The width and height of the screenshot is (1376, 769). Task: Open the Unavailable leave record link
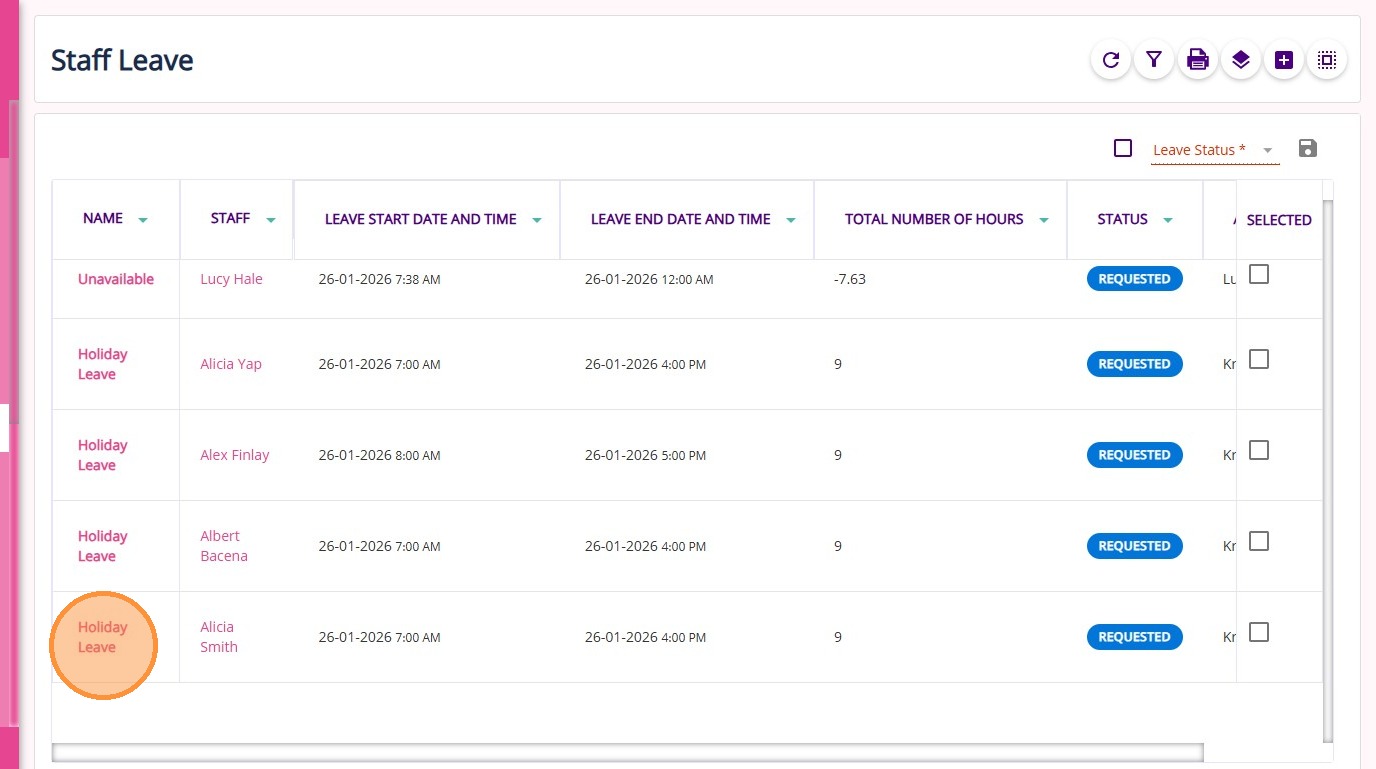coord(116,279)
